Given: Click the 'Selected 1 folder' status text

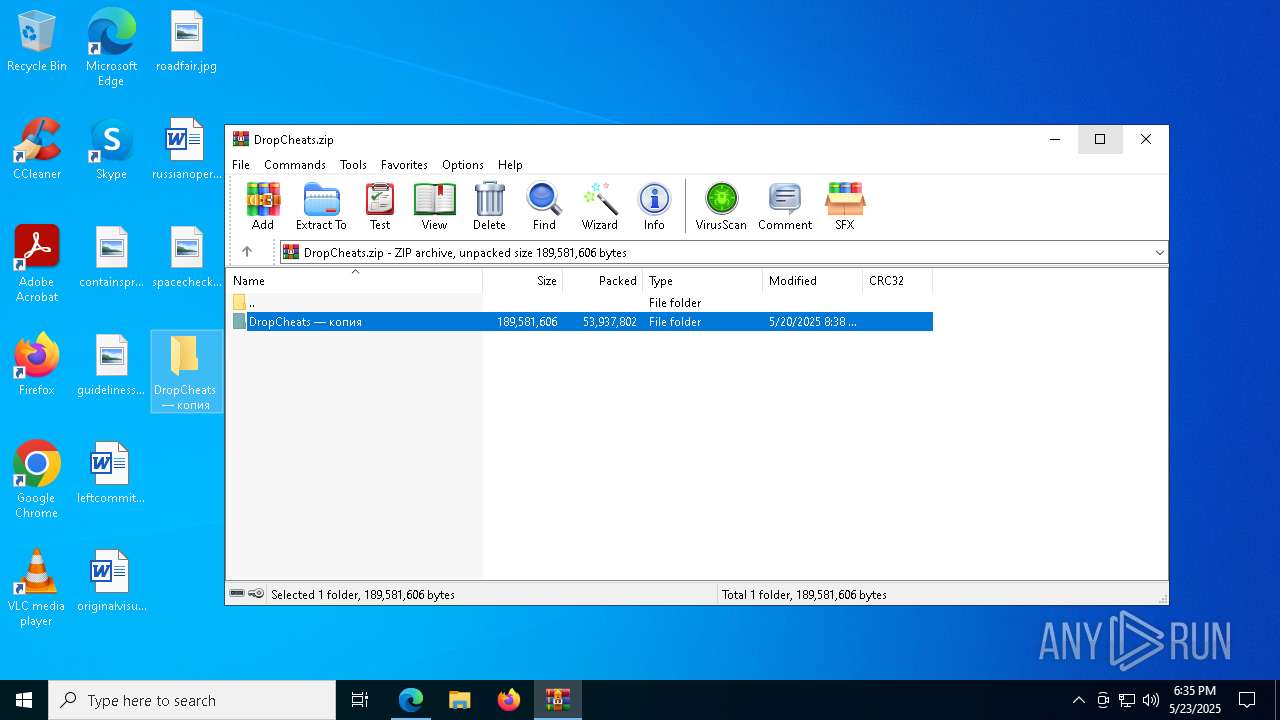Looking at the screenshot, I should pos(363,594).
